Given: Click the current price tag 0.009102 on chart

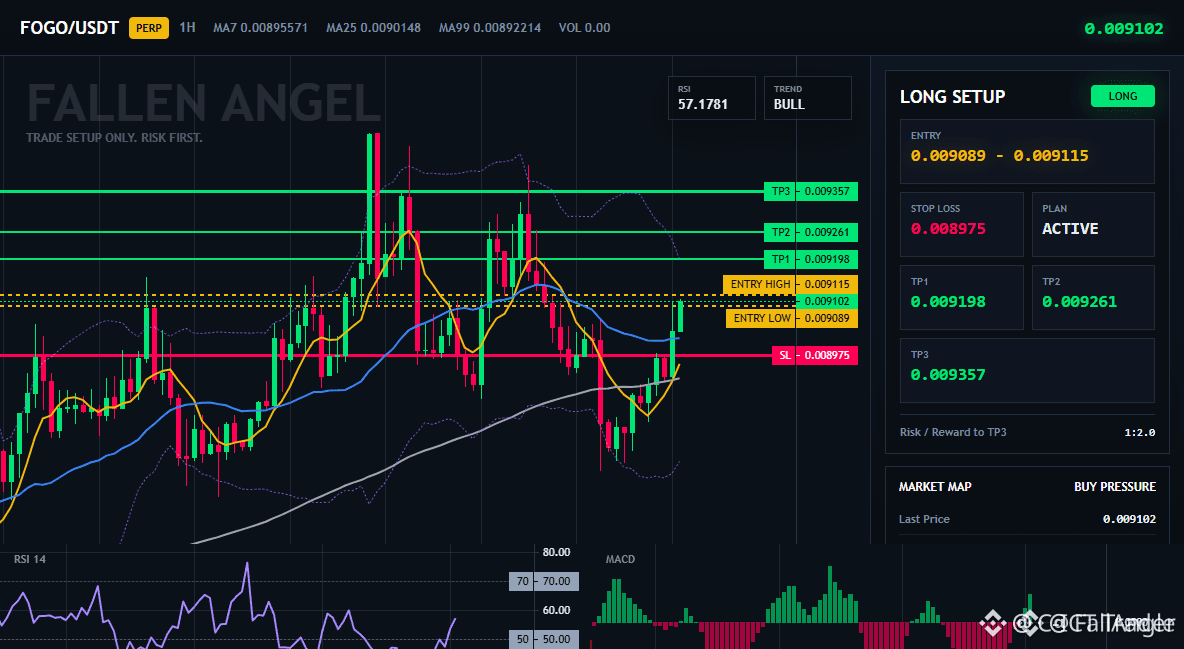Looking at the screenshot, I should point(827,301).
